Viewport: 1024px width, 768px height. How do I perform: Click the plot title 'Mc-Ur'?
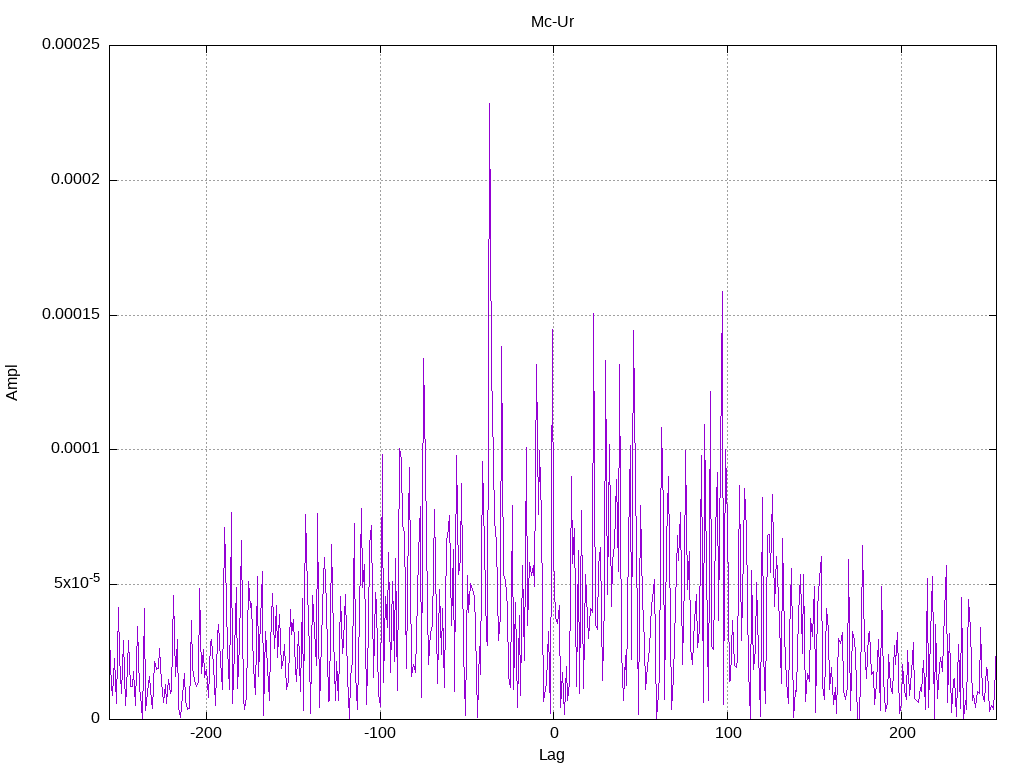[552, 22]
